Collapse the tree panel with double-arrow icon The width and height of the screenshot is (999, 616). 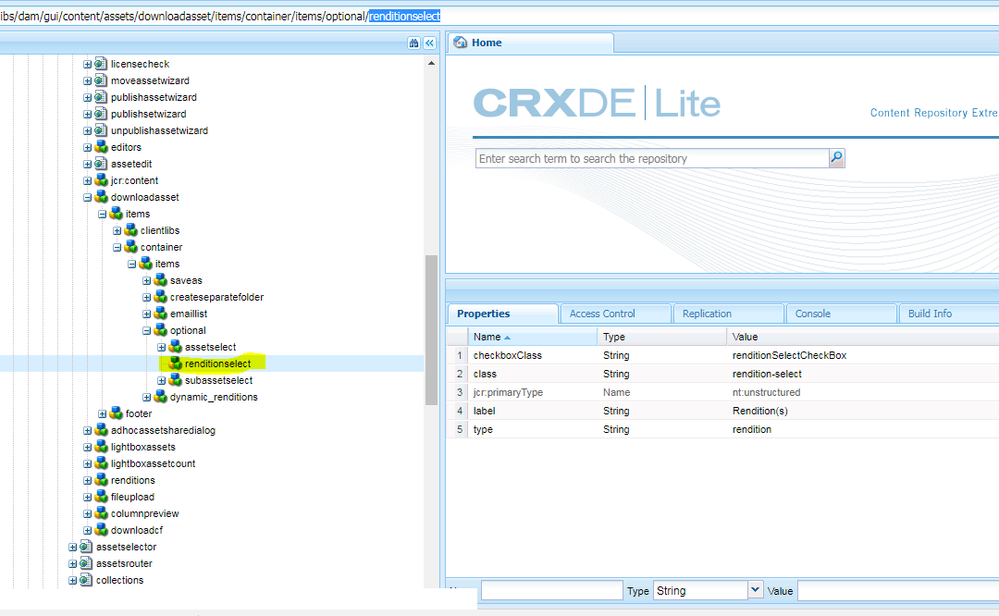coord(430,43)
